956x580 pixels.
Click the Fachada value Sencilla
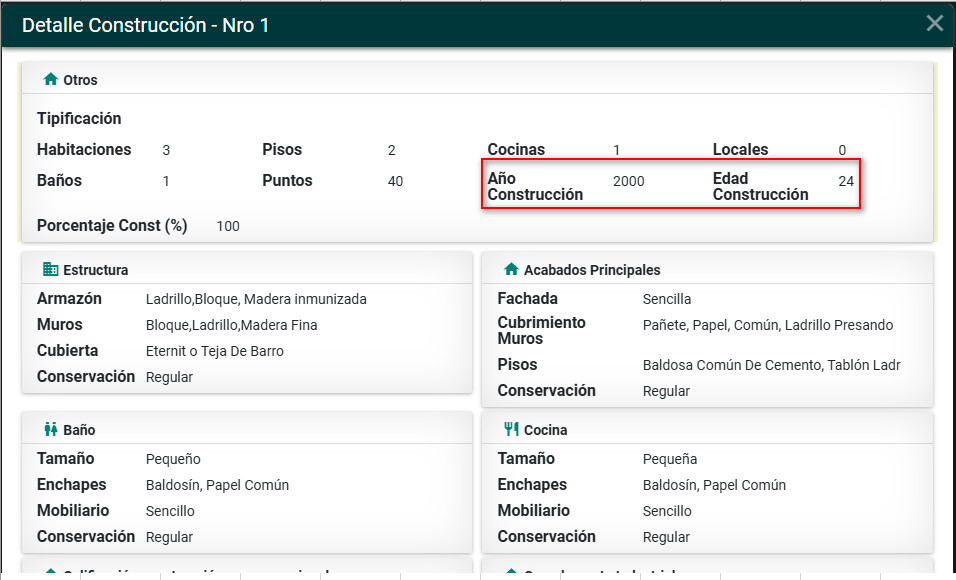pyautogui.click(x=666, y=299)
